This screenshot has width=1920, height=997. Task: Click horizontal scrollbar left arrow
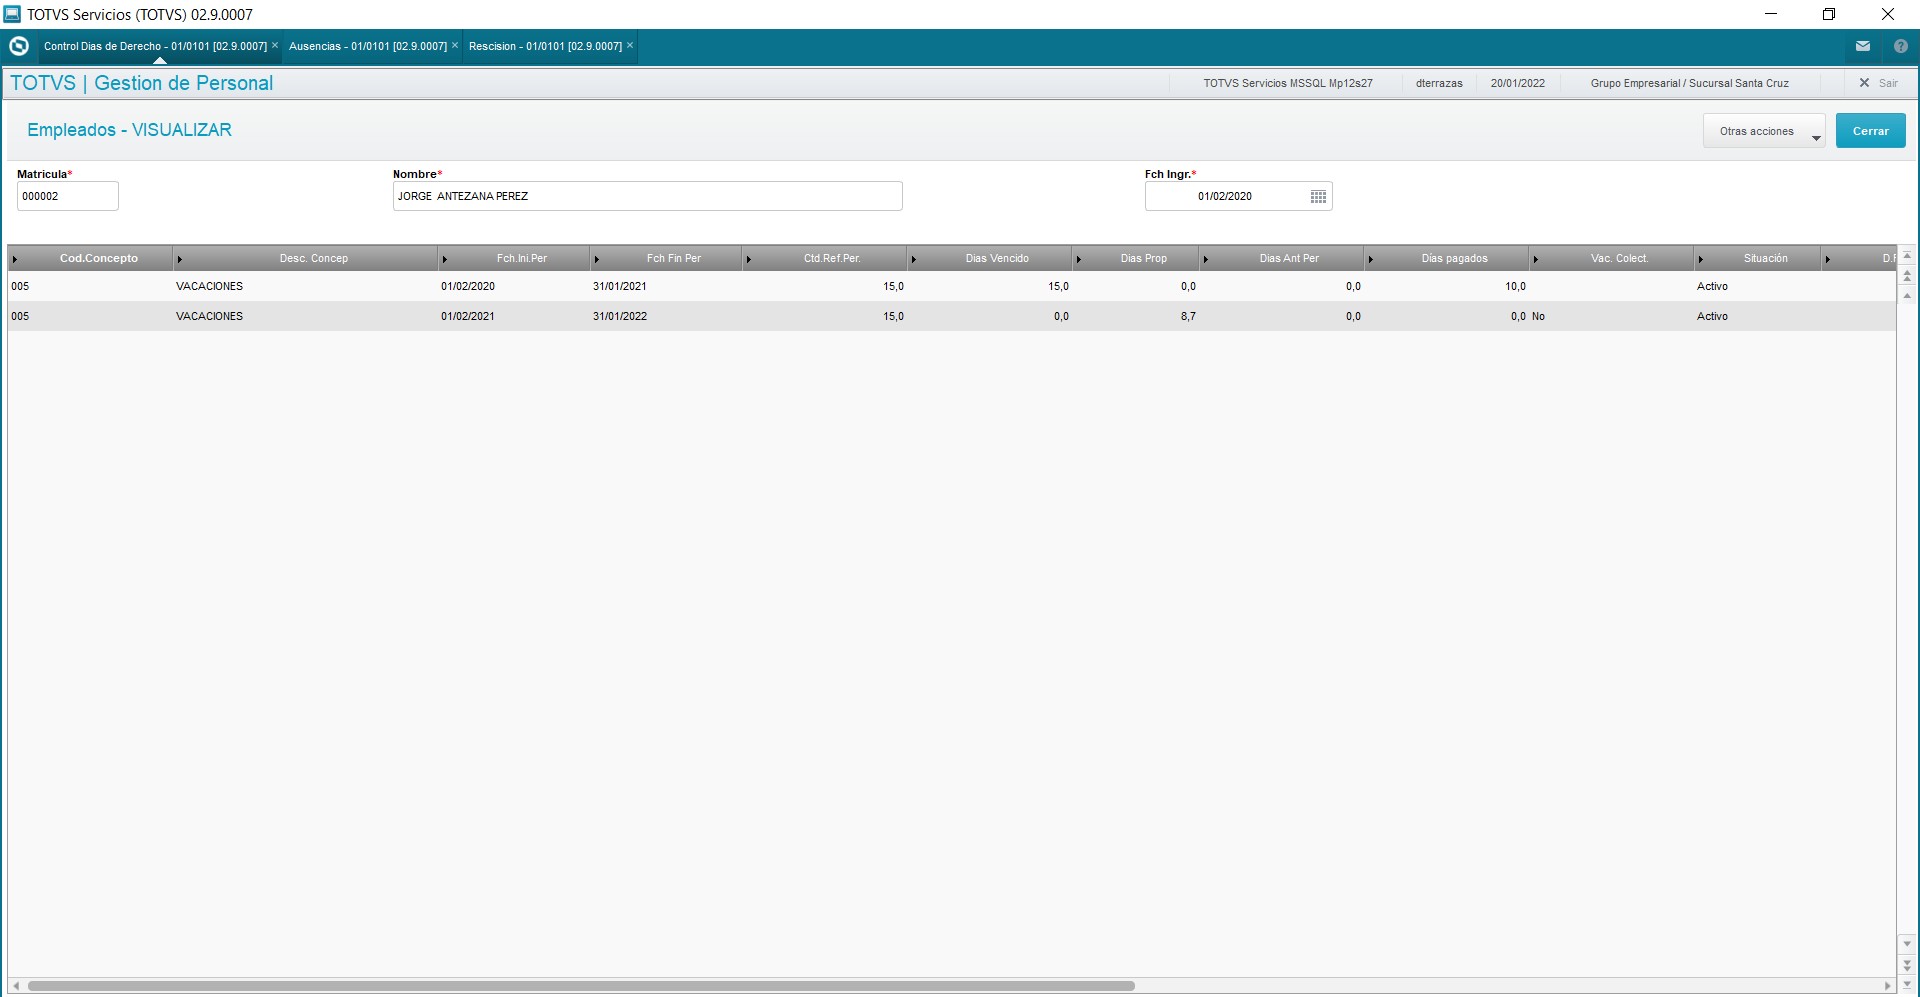tap(16, 986)
